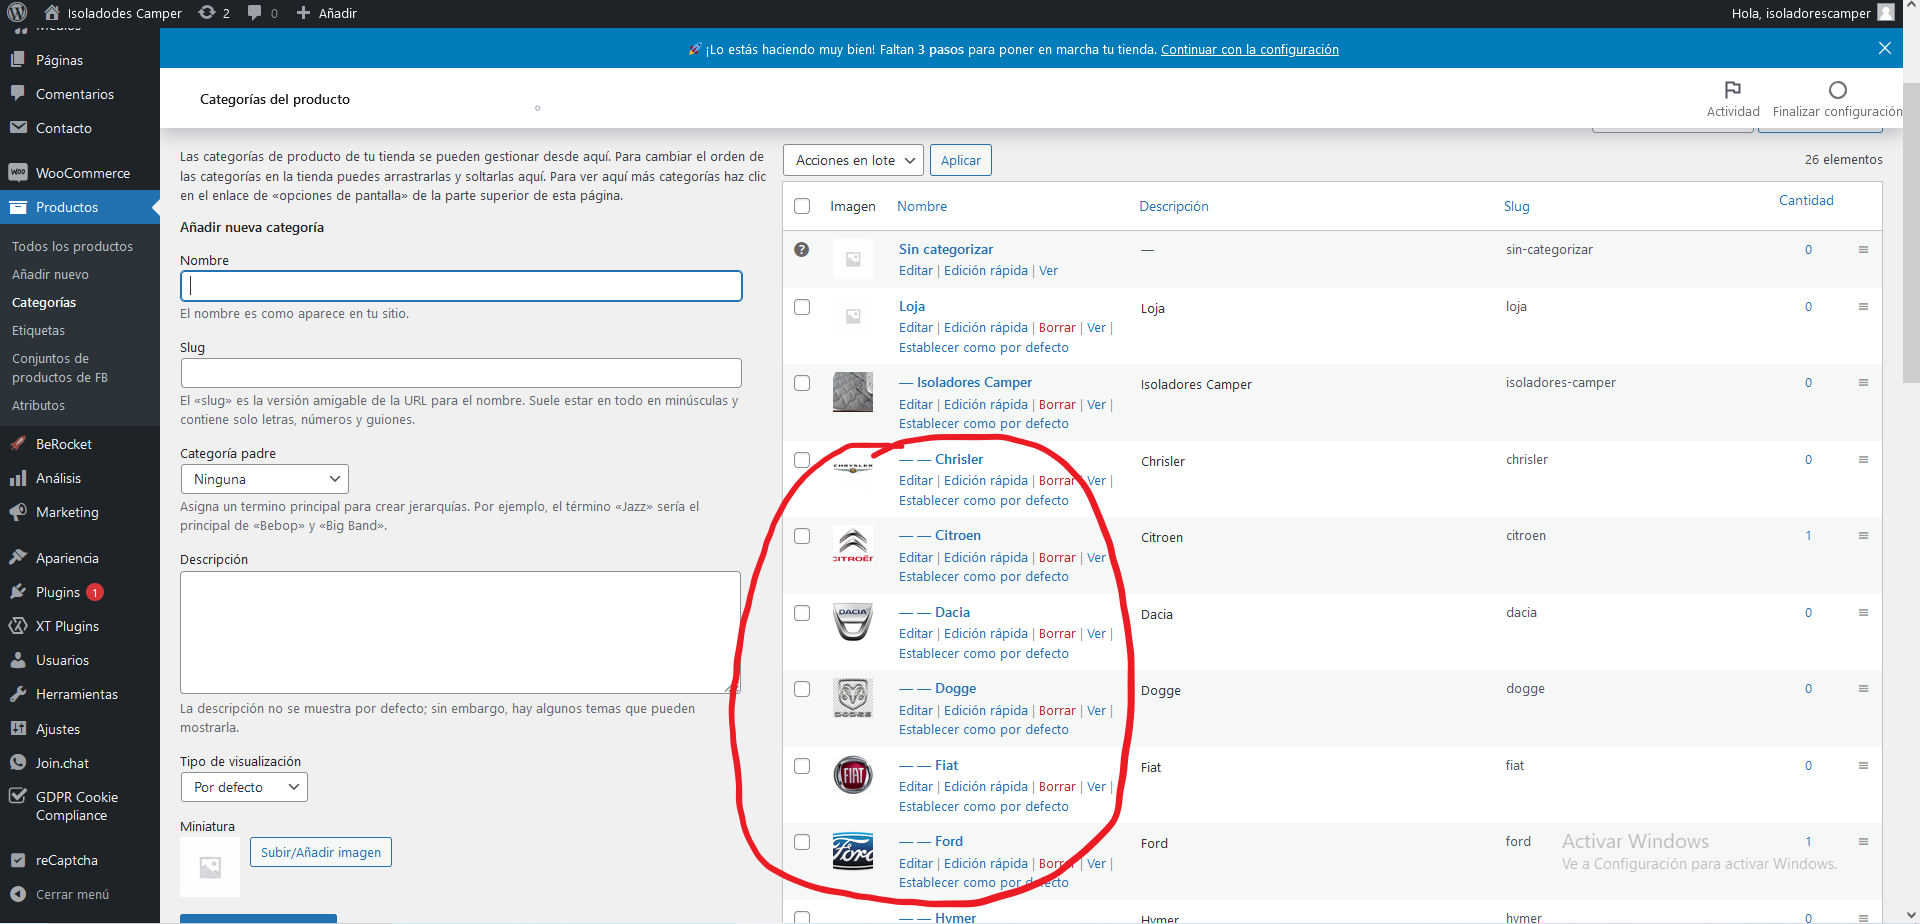The image size is (1920, 924).
Task: Tick the Isoladores Camper checkbox
Action: (x=802, y=383)
